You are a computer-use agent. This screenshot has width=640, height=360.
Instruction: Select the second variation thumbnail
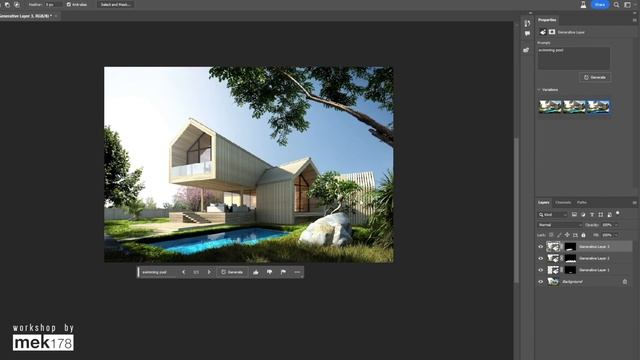[574, 107]
